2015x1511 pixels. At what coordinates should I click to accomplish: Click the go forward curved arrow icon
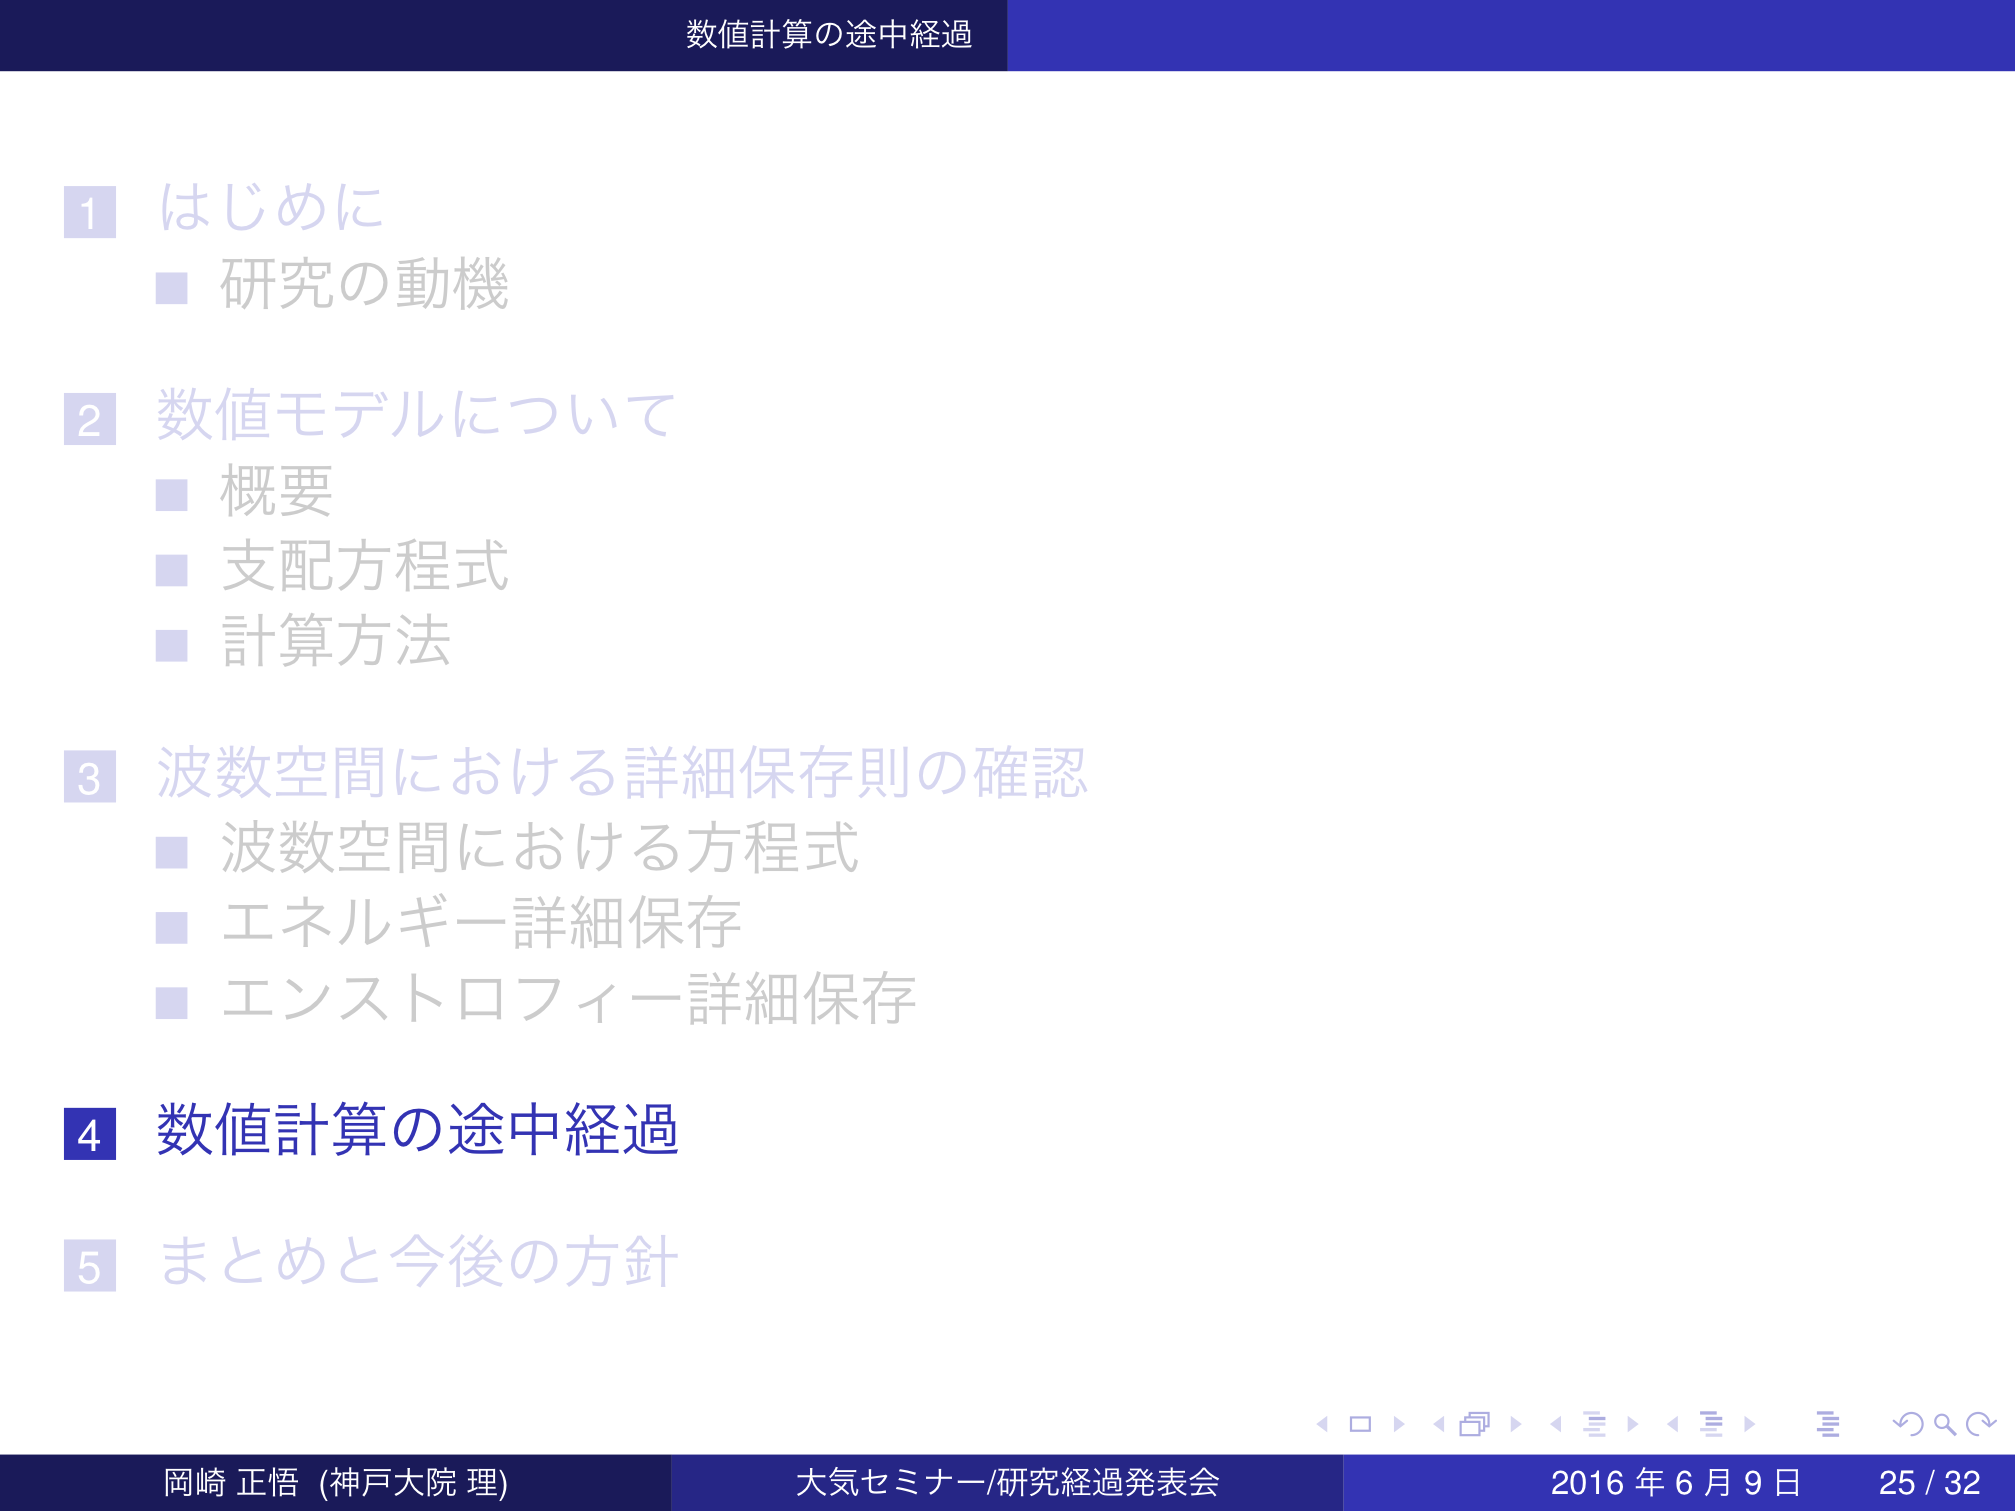[1981, 1424]
